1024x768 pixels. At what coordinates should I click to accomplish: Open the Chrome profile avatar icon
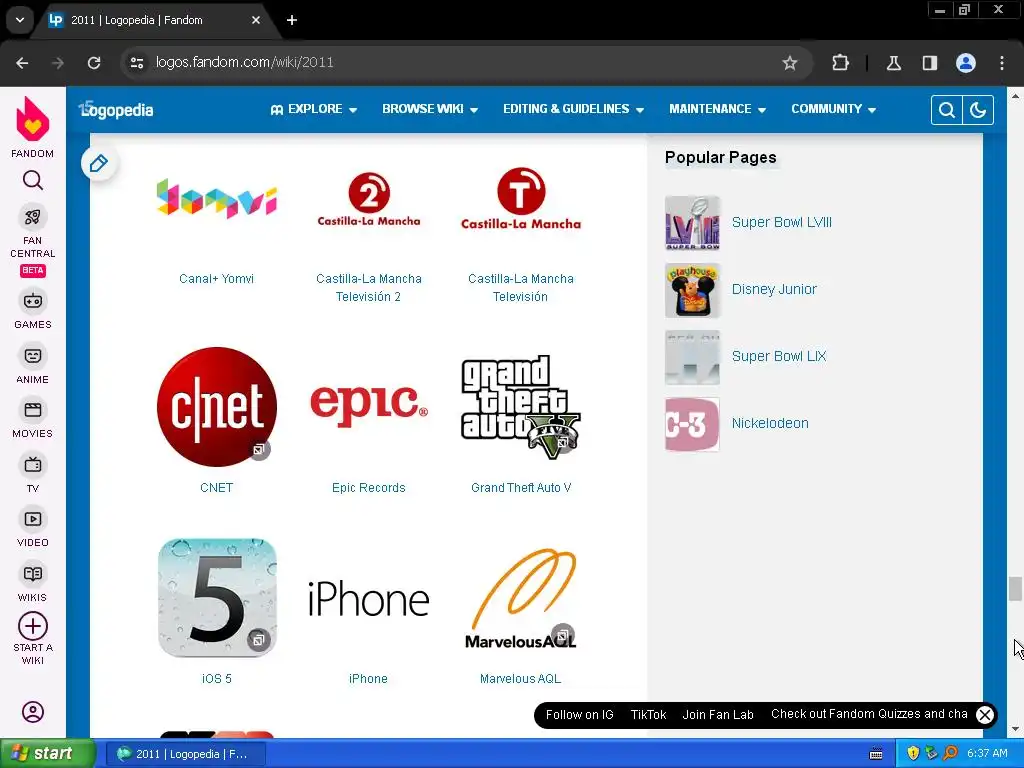click(966, 63)
